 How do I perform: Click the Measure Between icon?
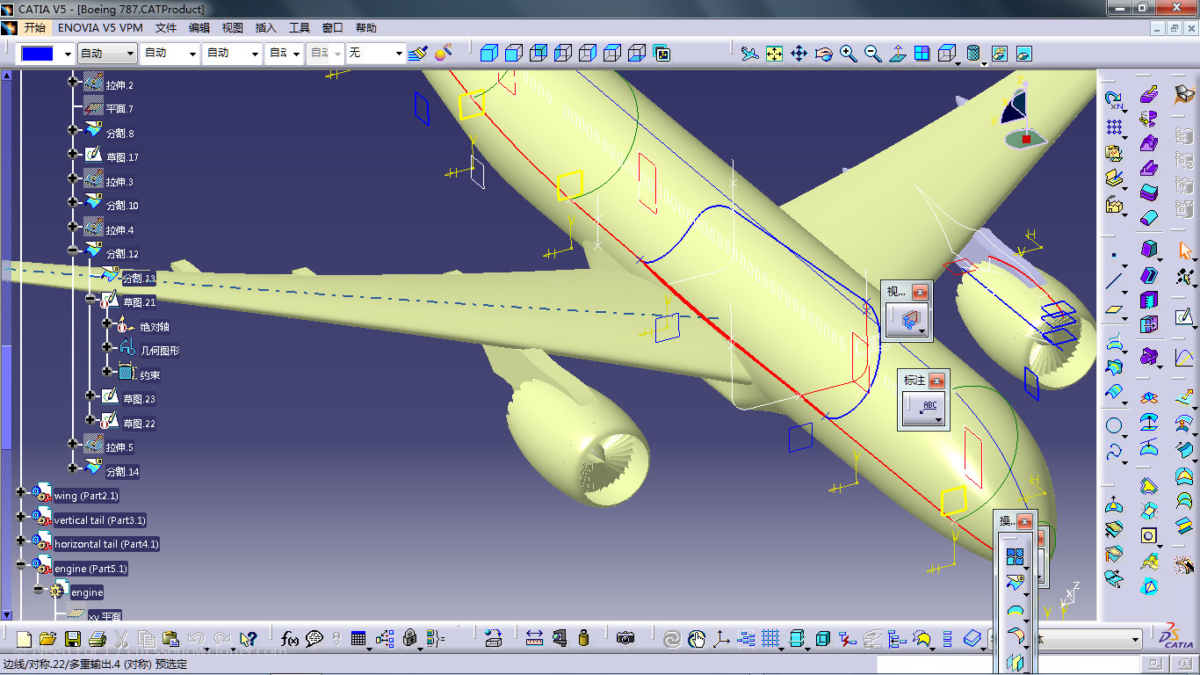[x=534, y=639]
